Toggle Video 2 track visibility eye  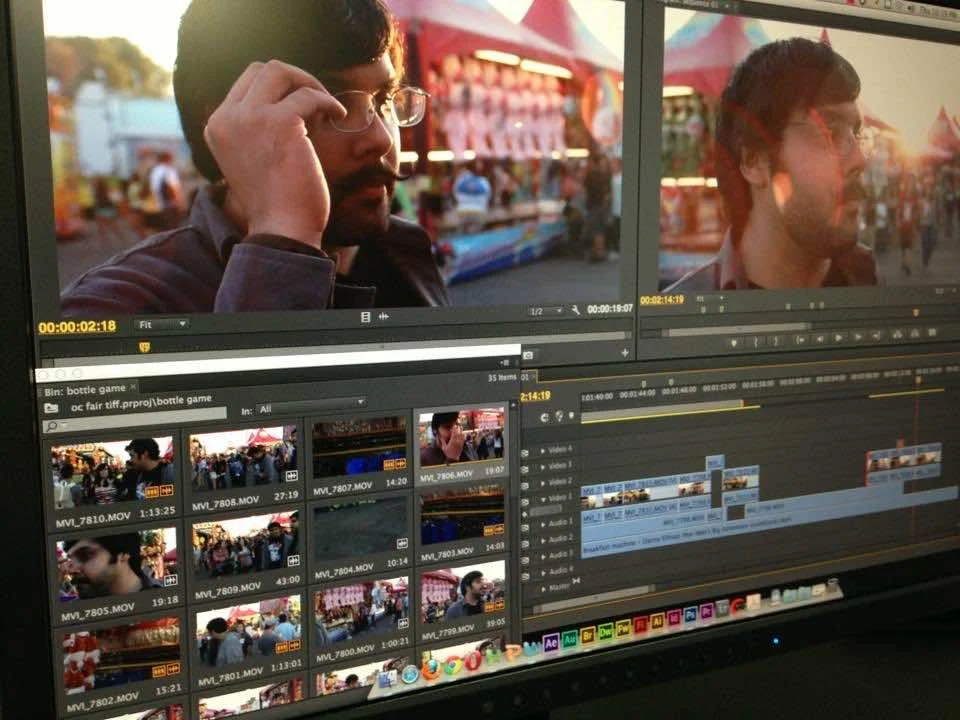524,486
